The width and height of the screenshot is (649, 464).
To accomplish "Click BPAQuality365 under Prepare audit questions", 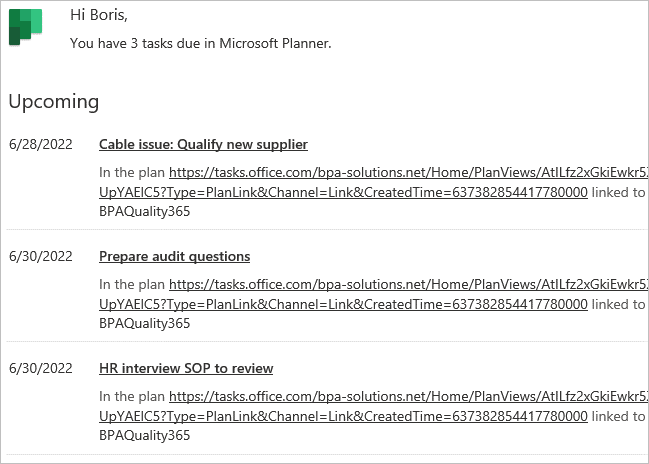I will coord(144,324).
